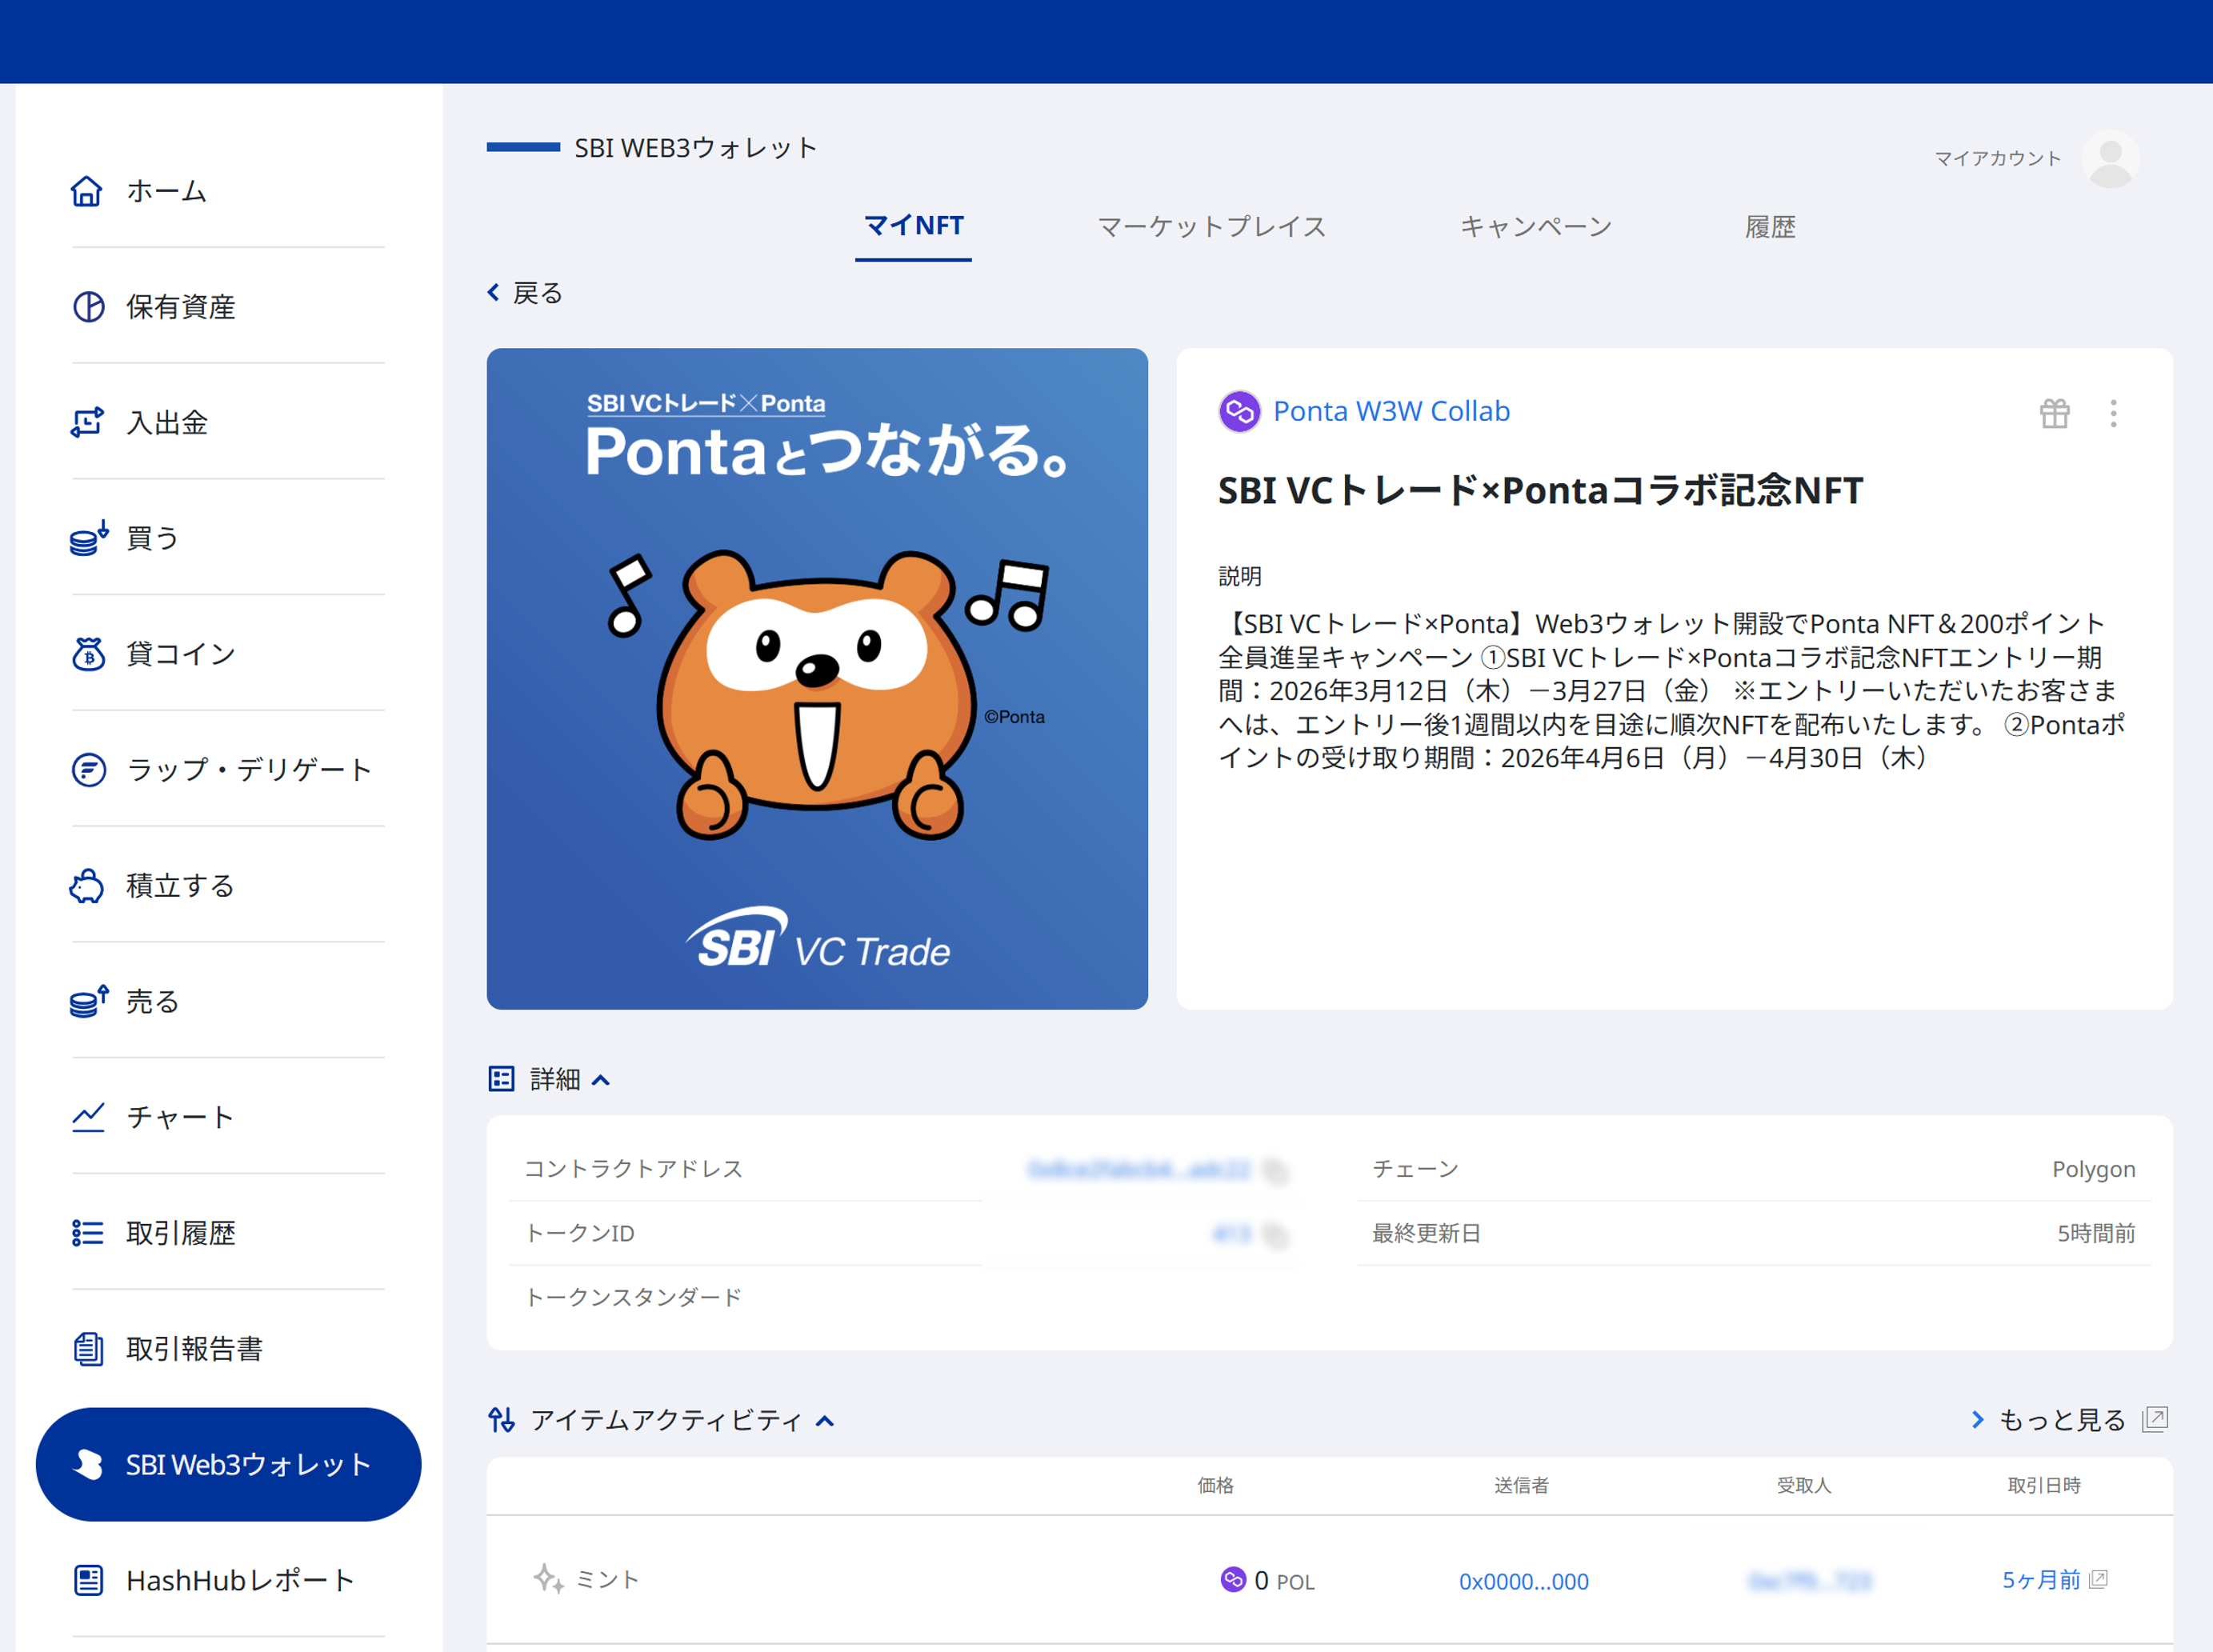
Task: Click the 積立する piggy bank icon
Action: point(88,885)
